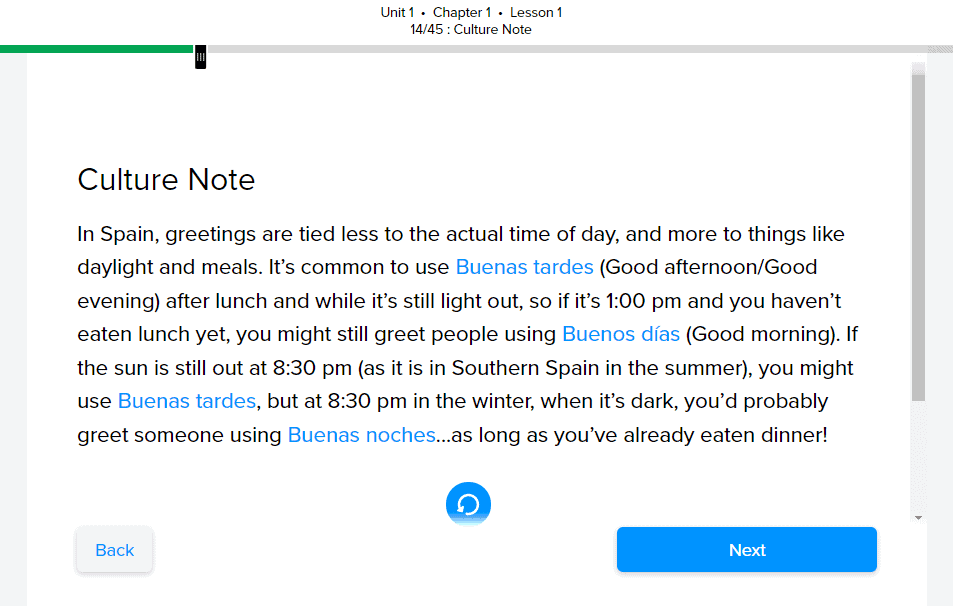
Task: Go to the Next screen
Action: (746, 550)
